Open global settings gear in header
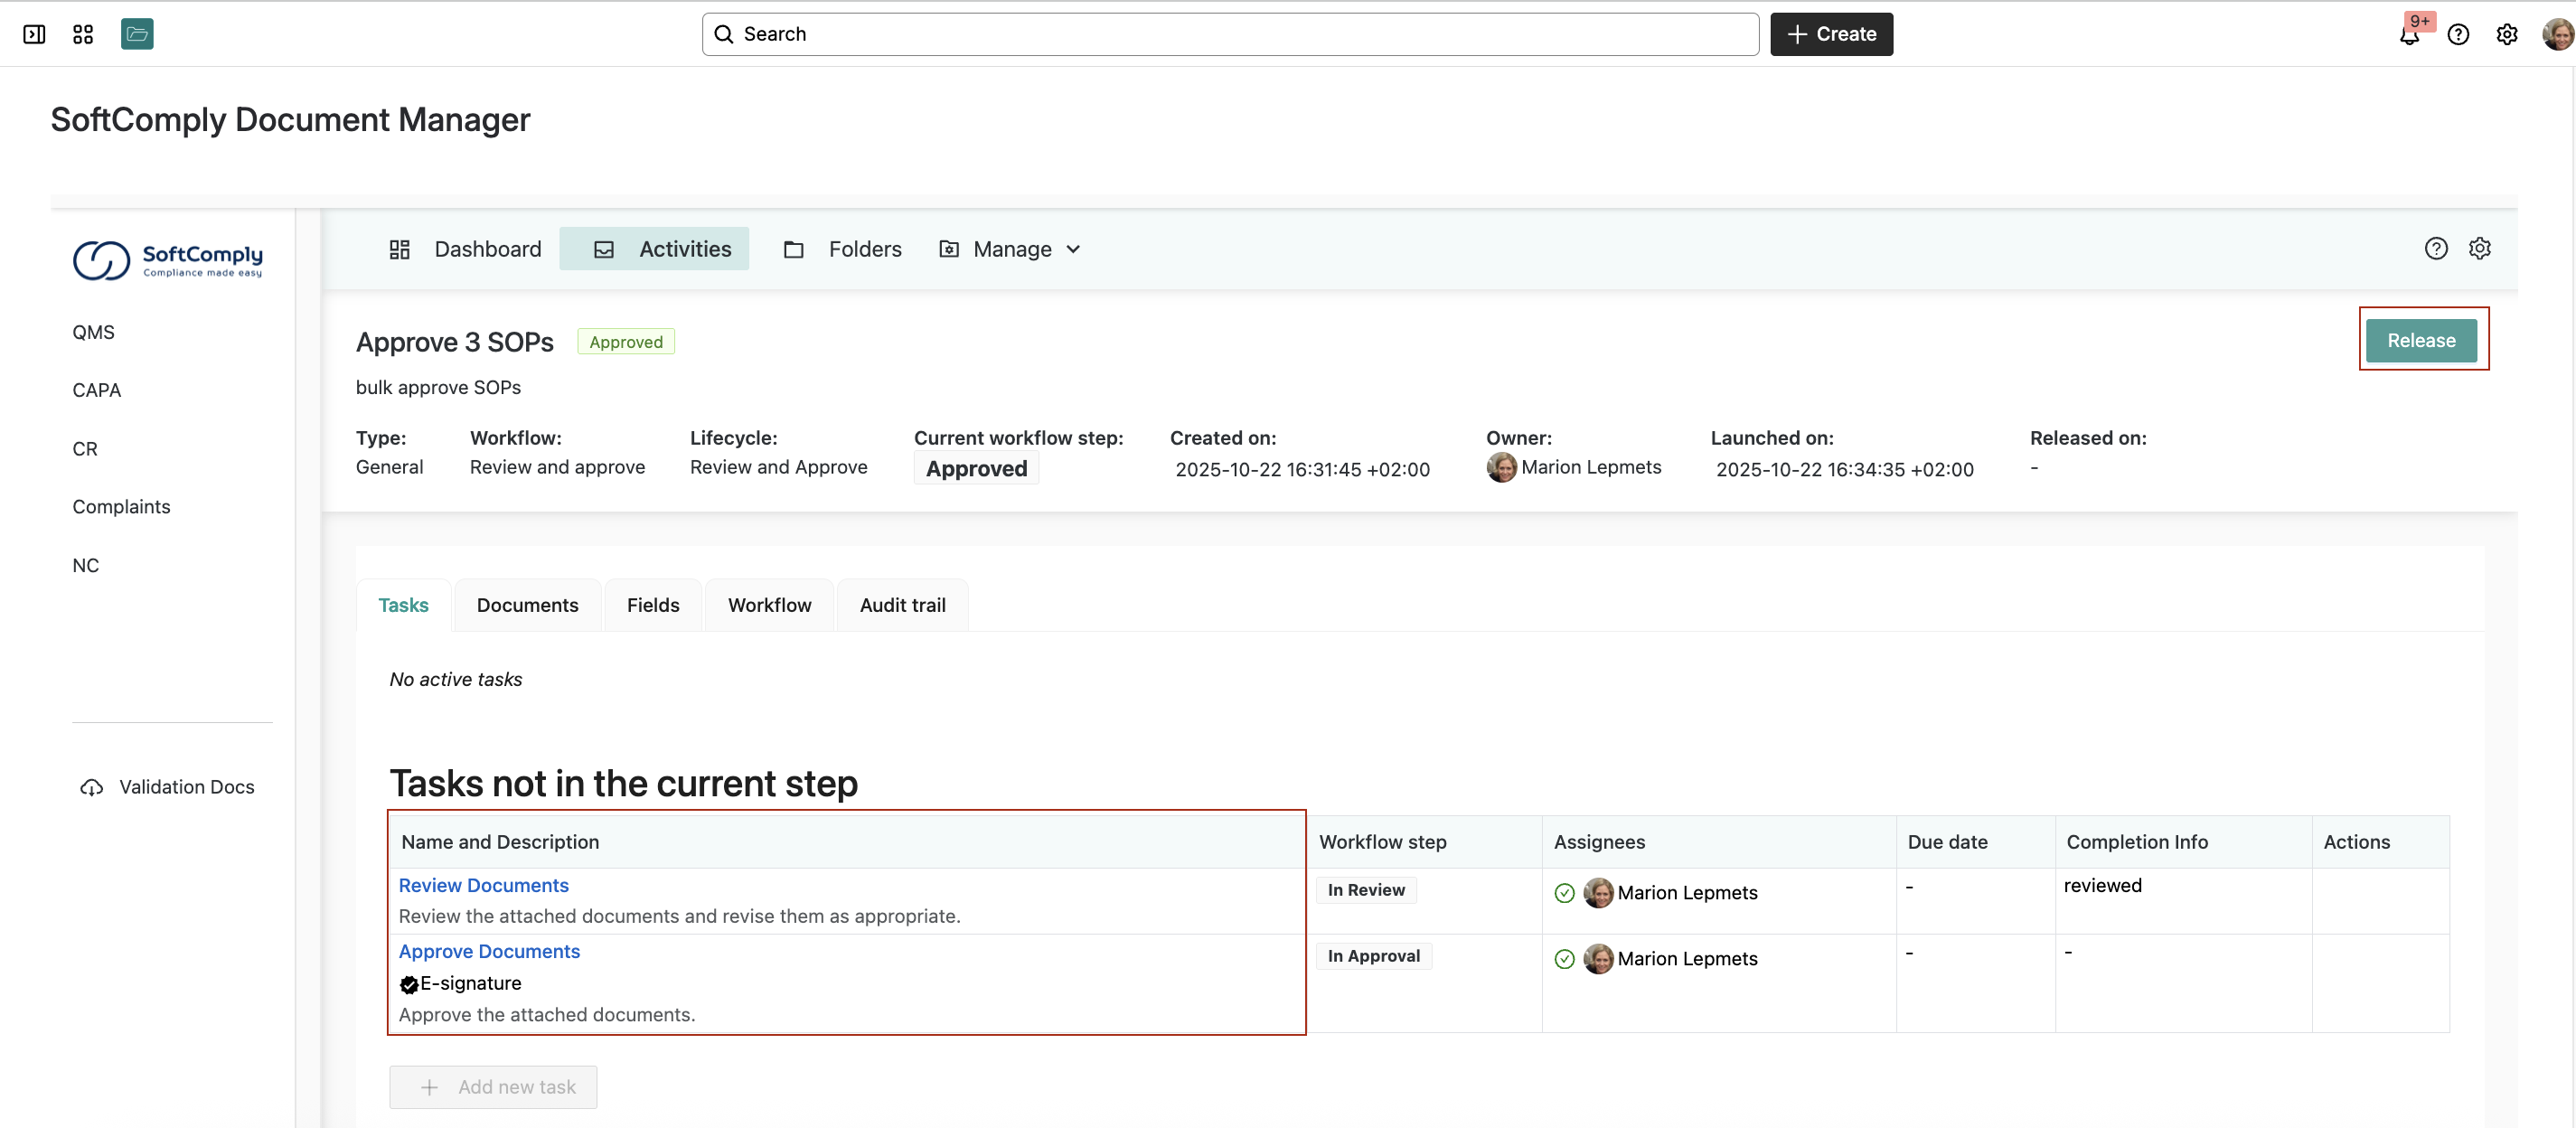This screenshot has width=2576, height=1128. click(x=2506, y=35)
